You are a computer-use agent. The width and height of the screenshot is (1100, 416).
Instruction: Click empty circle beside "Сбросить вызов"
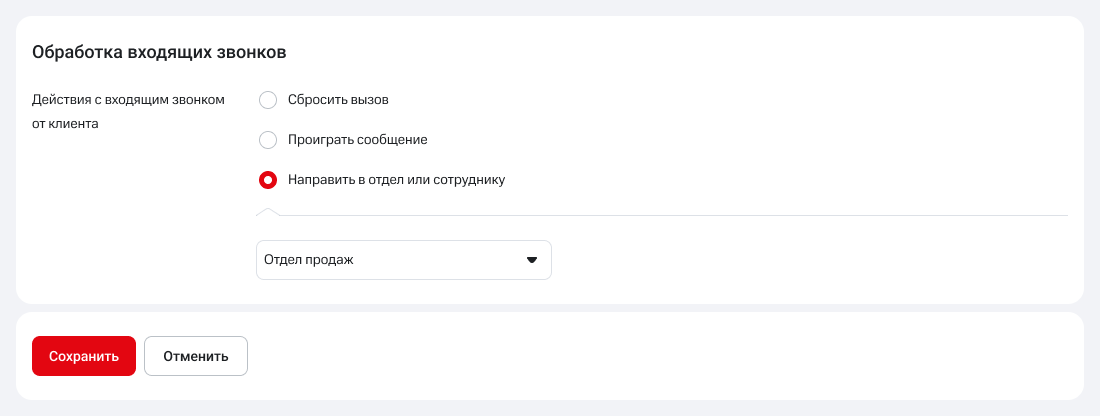(268, 100)
